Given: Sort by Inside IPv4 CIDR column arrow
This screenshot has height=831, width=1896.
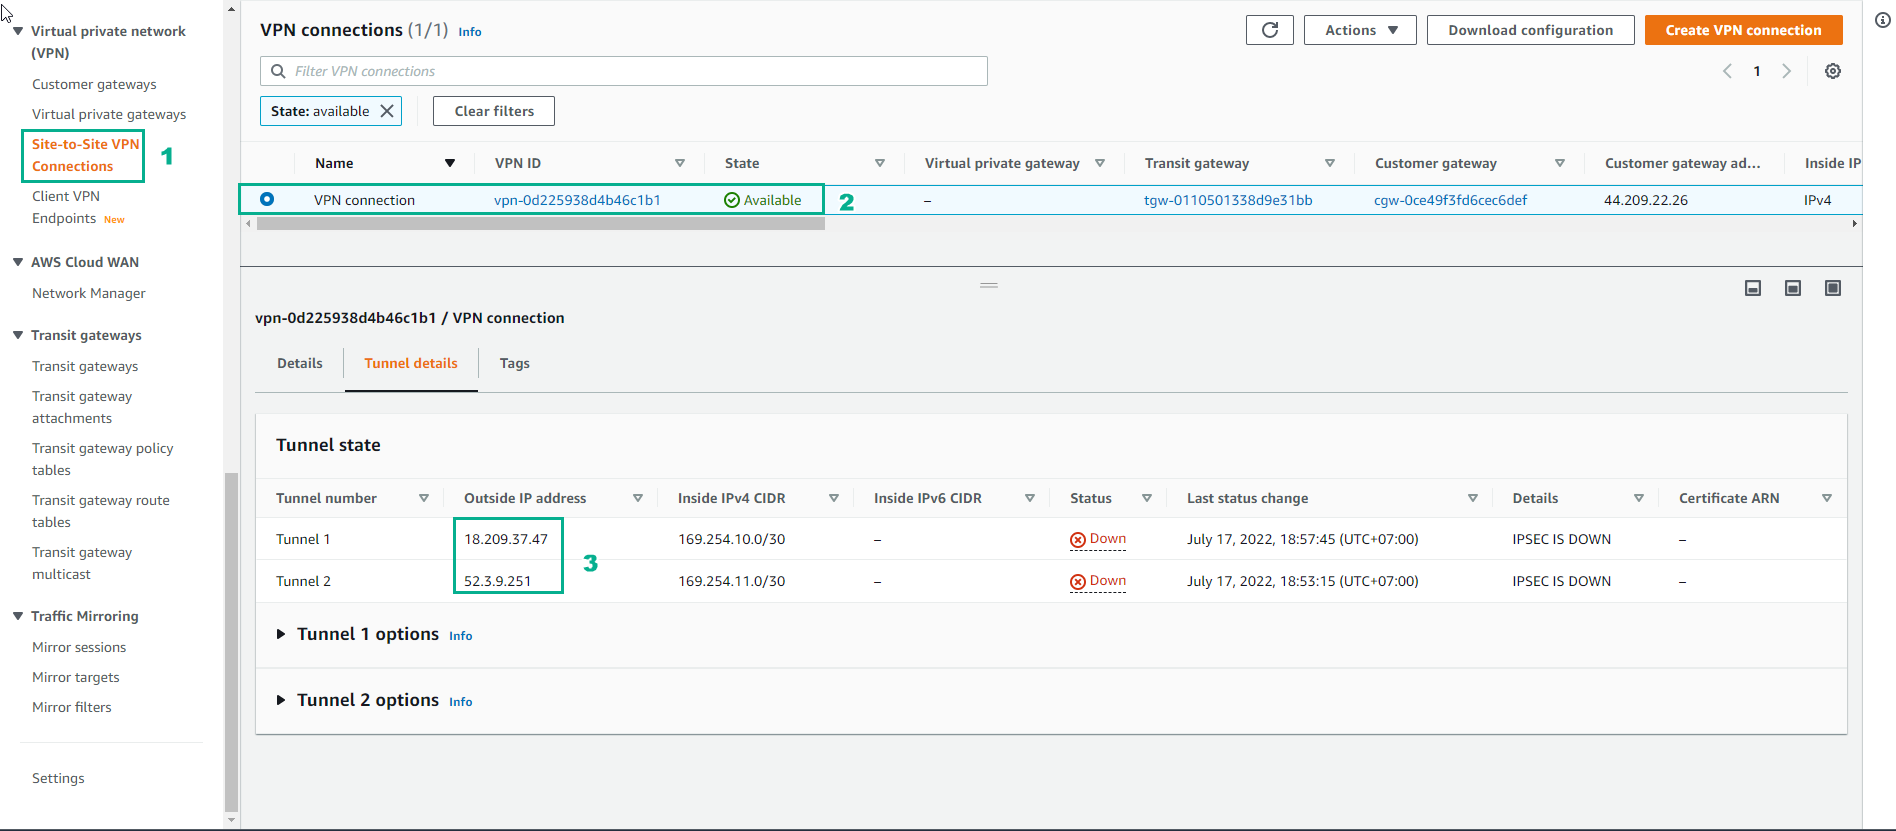Looking at the screenshot, I should tap(834, 498).
